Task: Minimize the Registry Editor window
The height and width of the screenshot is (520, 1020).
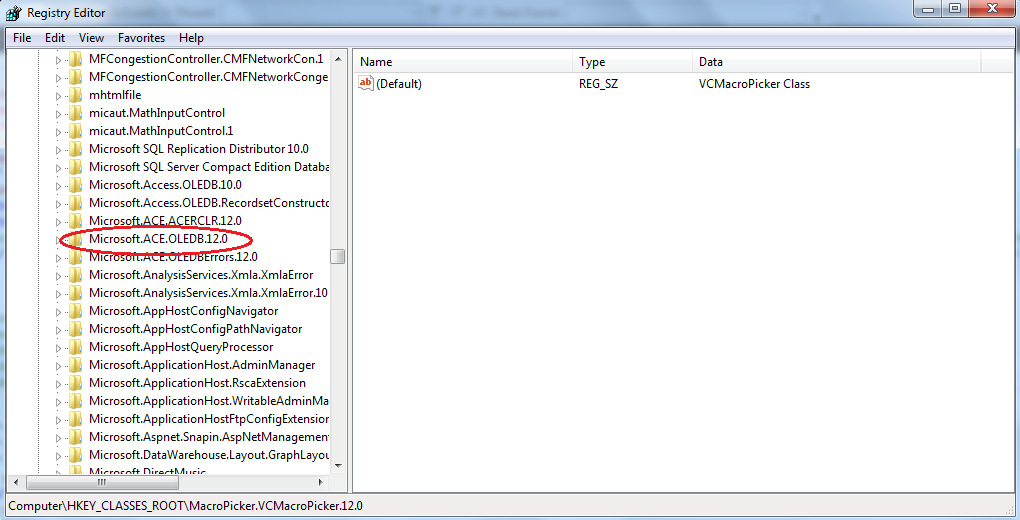Action: tap(928, 9)
